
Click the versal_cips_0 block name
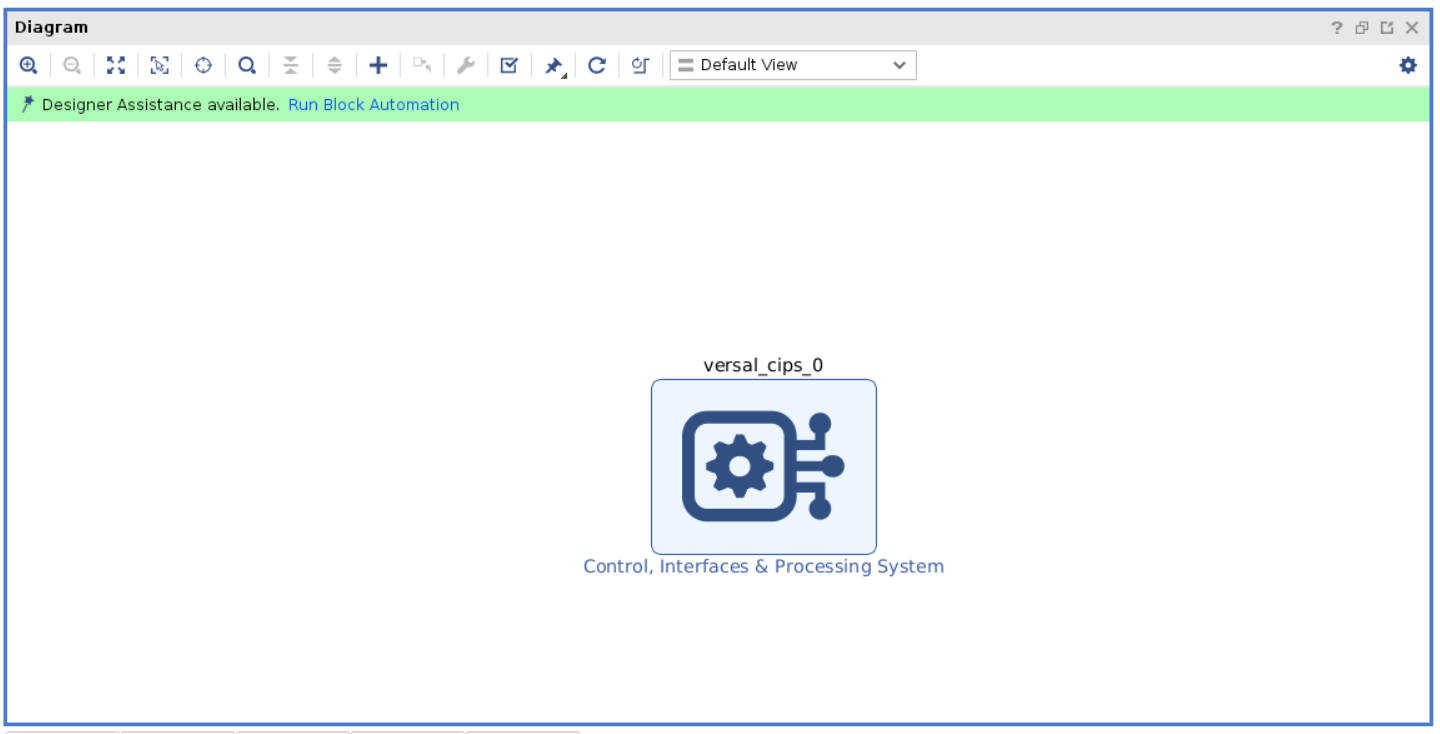(763, 365)
